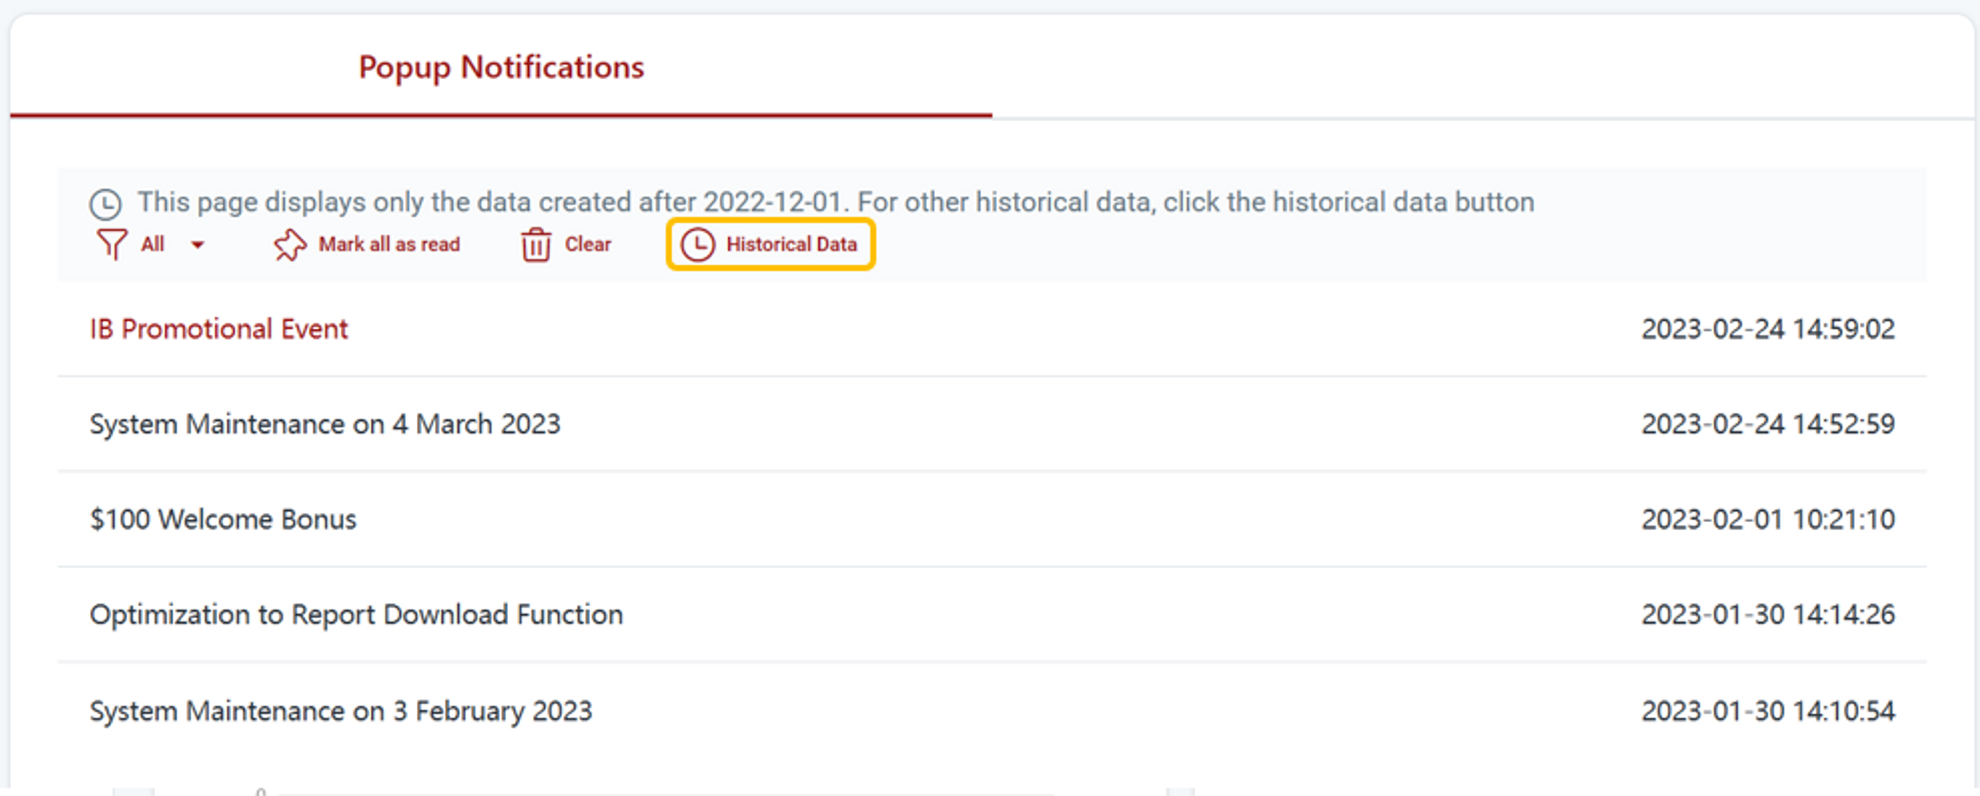Click the pin icon for Mark all as read

(290, 245)
